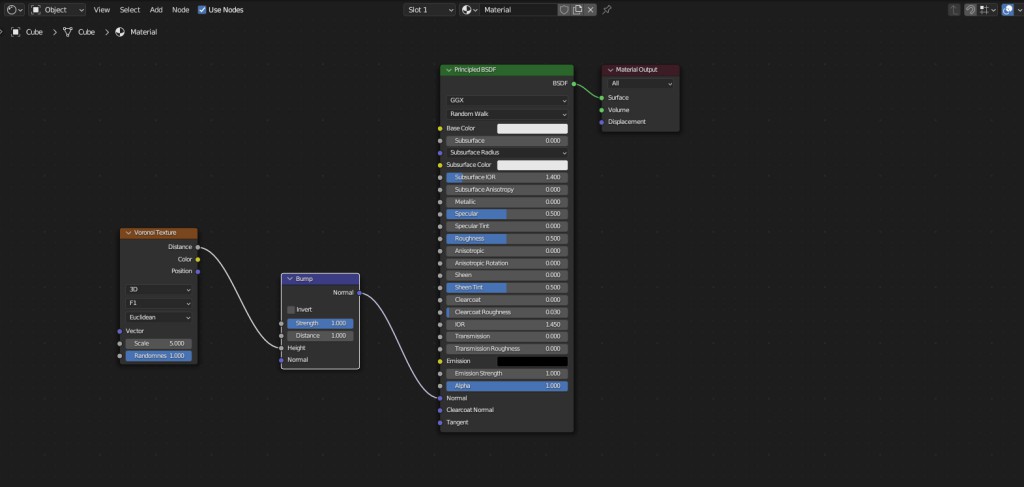Open the Euclidean distance metric dropdown

pyautogui.click(x=159, y=317)
